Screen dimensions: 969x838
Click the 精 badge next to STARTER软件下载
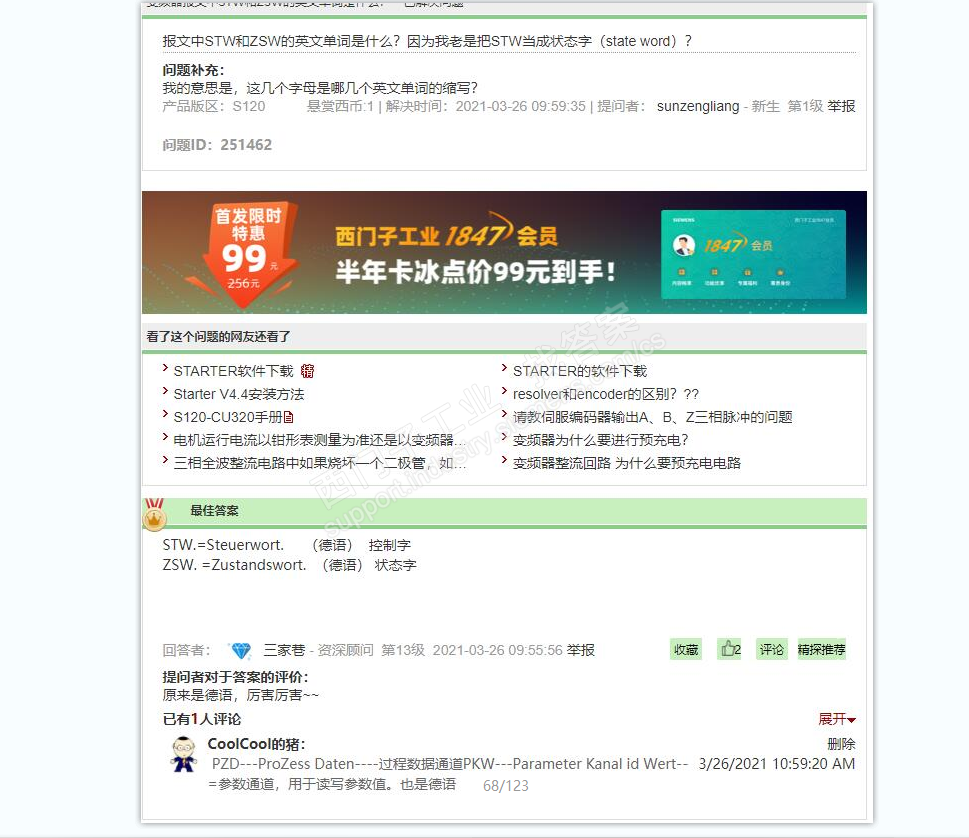(307, 371)
